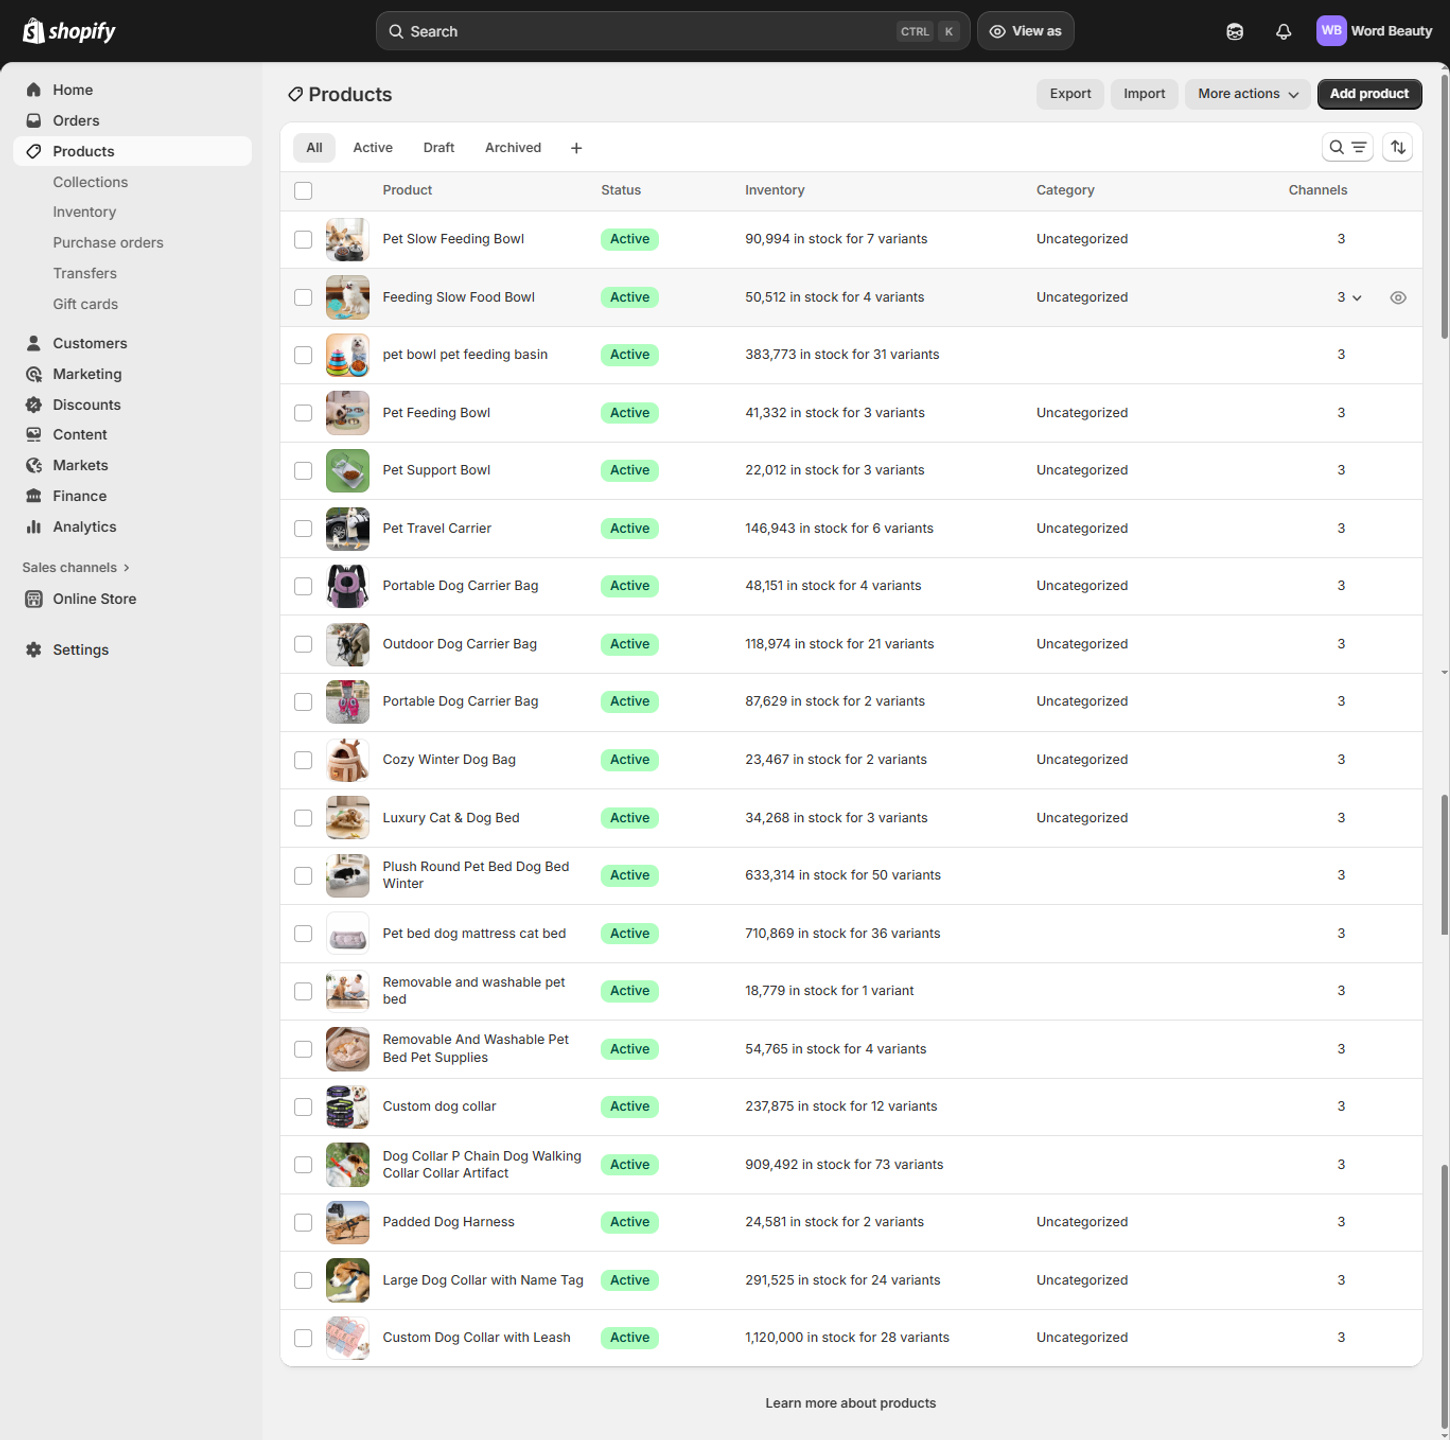Click the Import button
This screenshot has height=1440, width=1450.
(1144, 94)
